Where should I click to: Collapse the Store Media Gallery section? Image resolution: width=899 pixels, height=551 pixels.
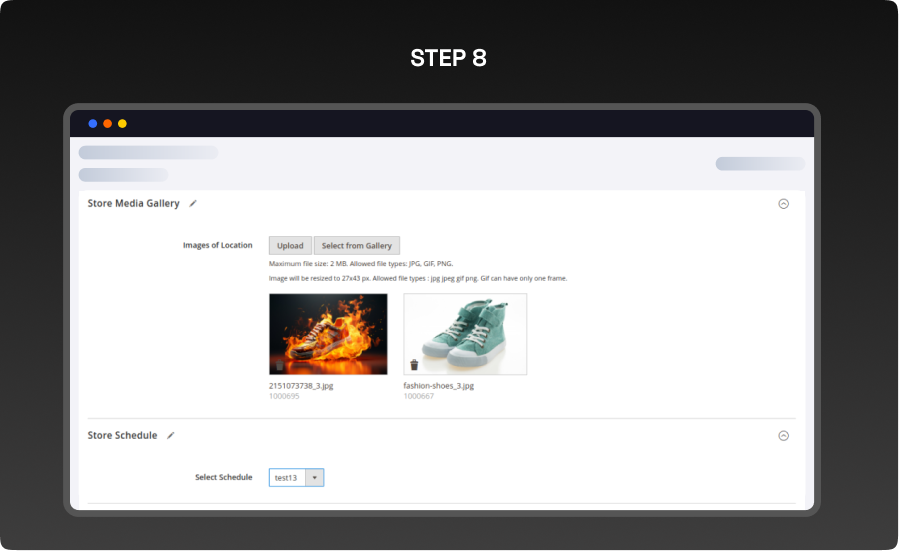click(x=783, y=203)
